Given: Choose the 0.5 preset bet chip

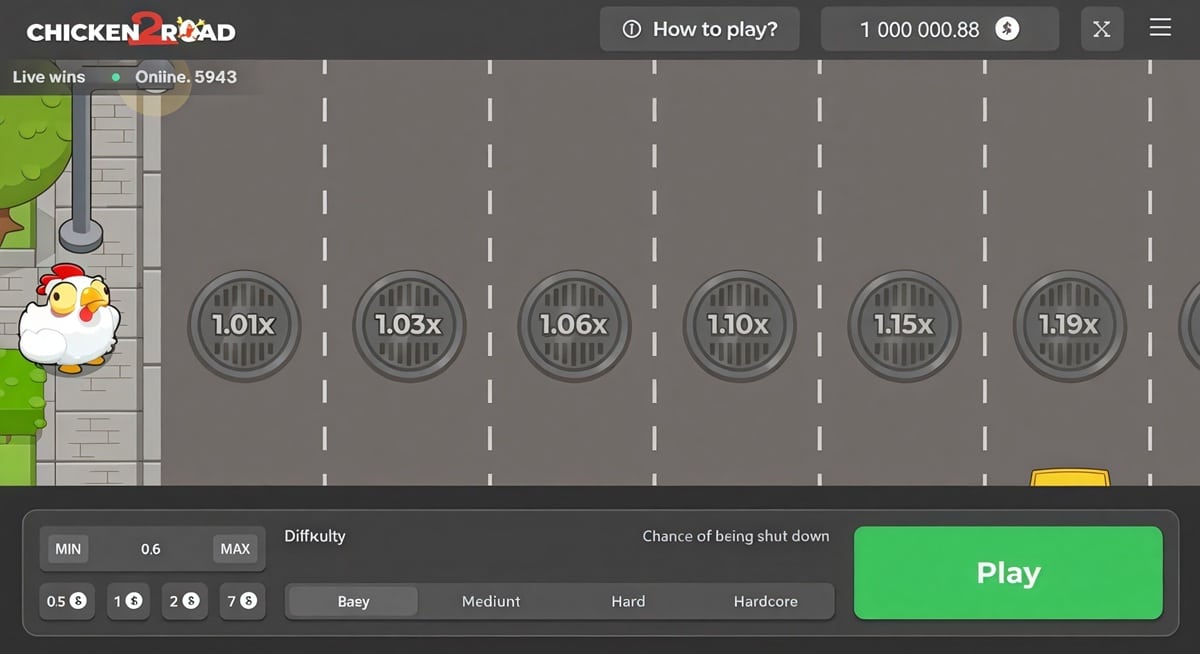Looking at the screenshot, I should pyautogui.click(x=67, y=601).
